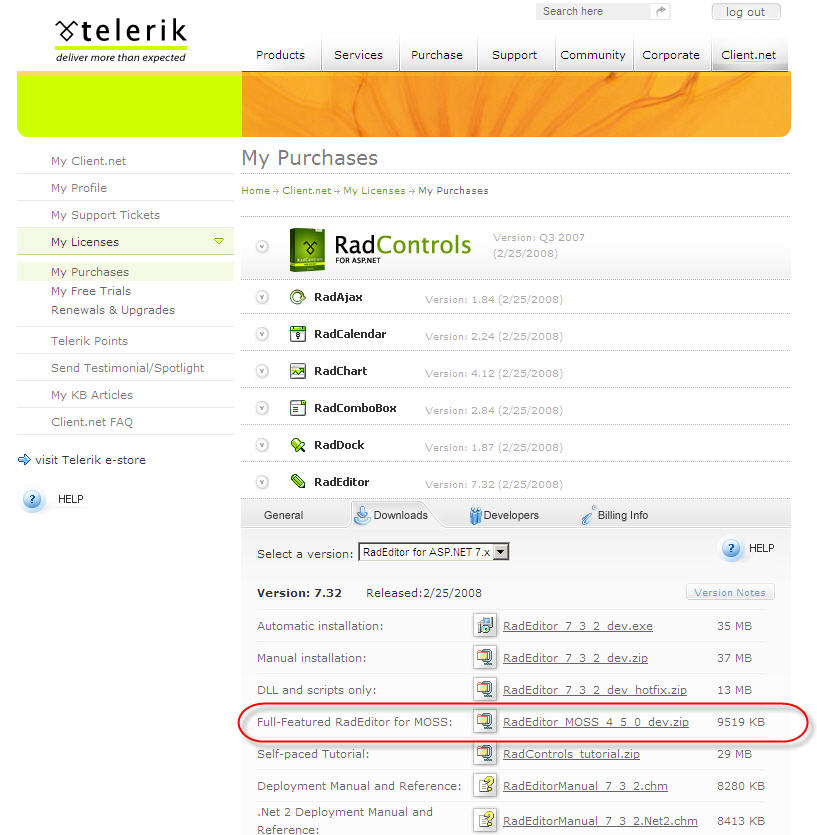The image size is (817, 835).
Task: Collapse My Licenses sidebar arrow
Action: [x=218, y=241]
